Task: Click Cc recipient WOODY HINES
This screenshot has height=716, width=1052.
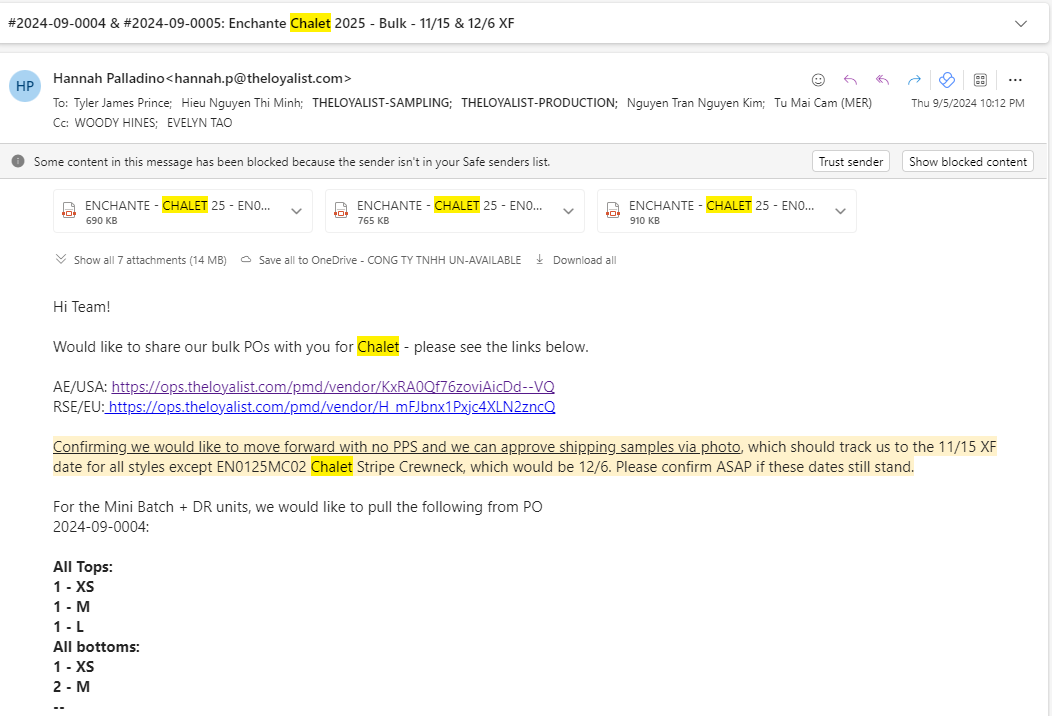Action: pos(115,123)
